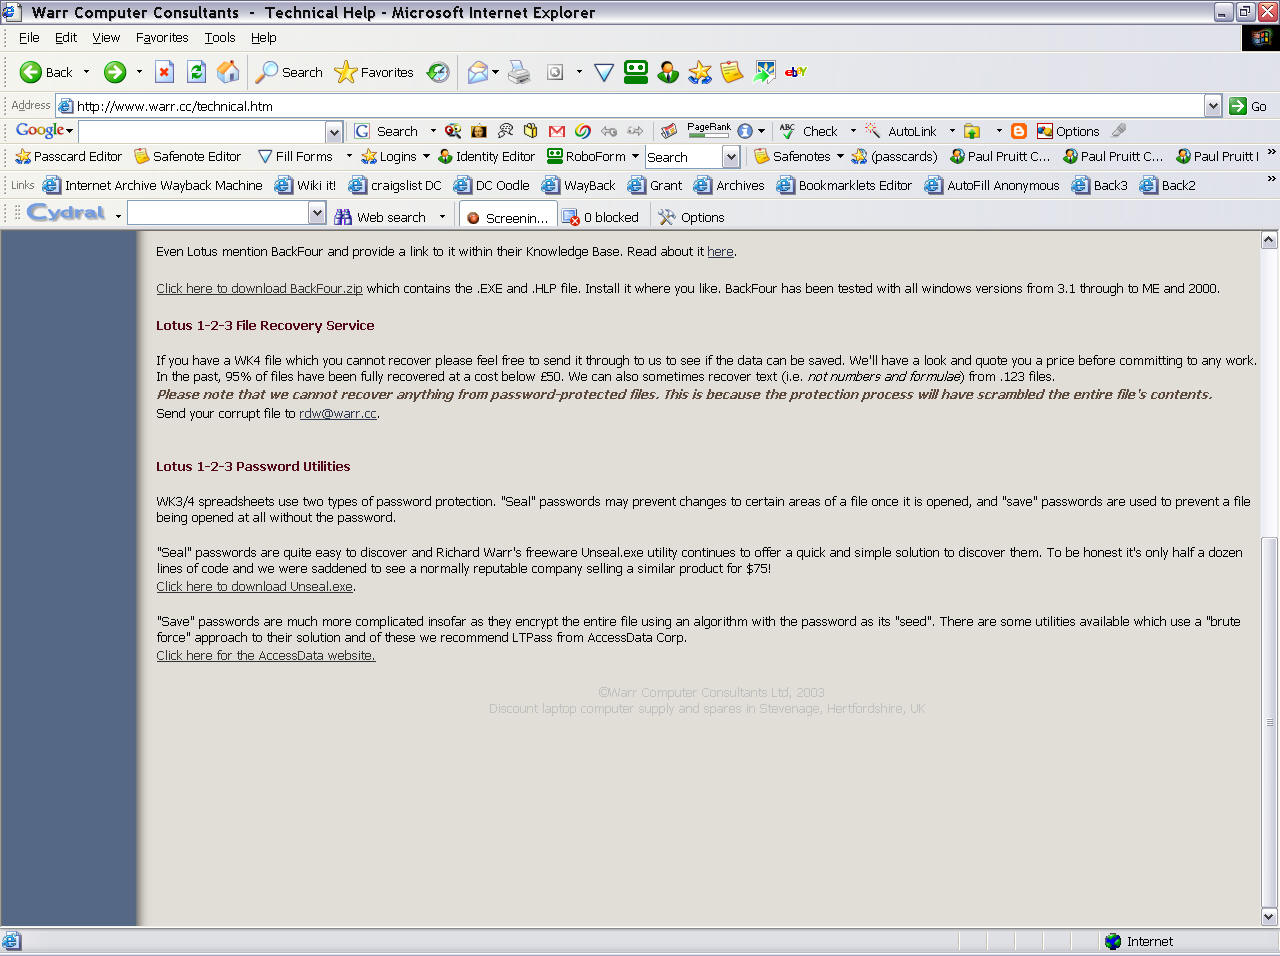1280x956 pixels.
Task: Open the Help menu
Action: tap(263, 38)
